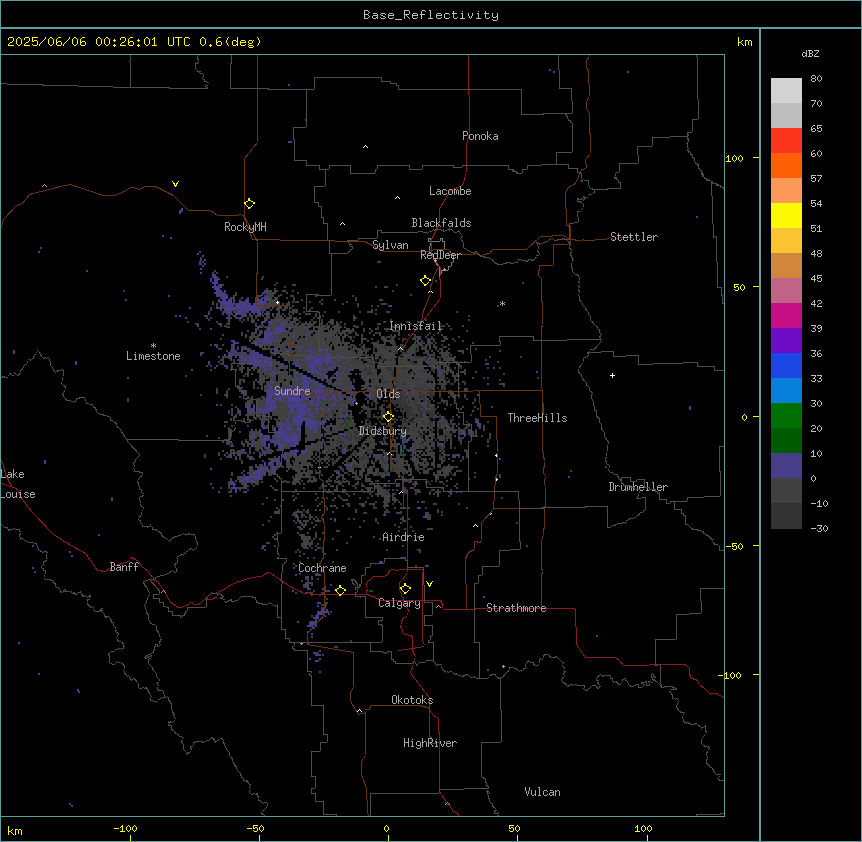Click the Base_Reflectivity title
Viewport: 862px width, 842px height.
[x=431, y=15]
